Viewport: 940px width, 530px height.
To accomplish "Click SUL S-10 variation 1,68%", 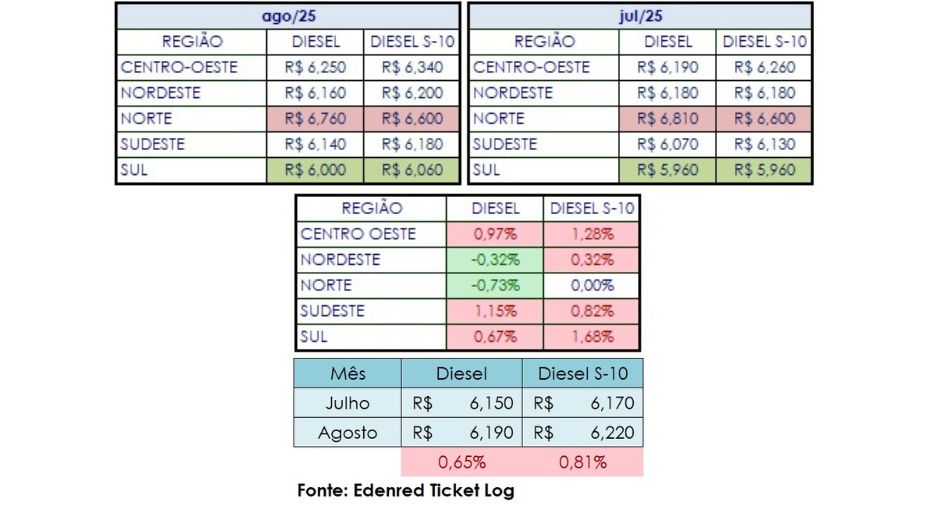I will point(592,337).
